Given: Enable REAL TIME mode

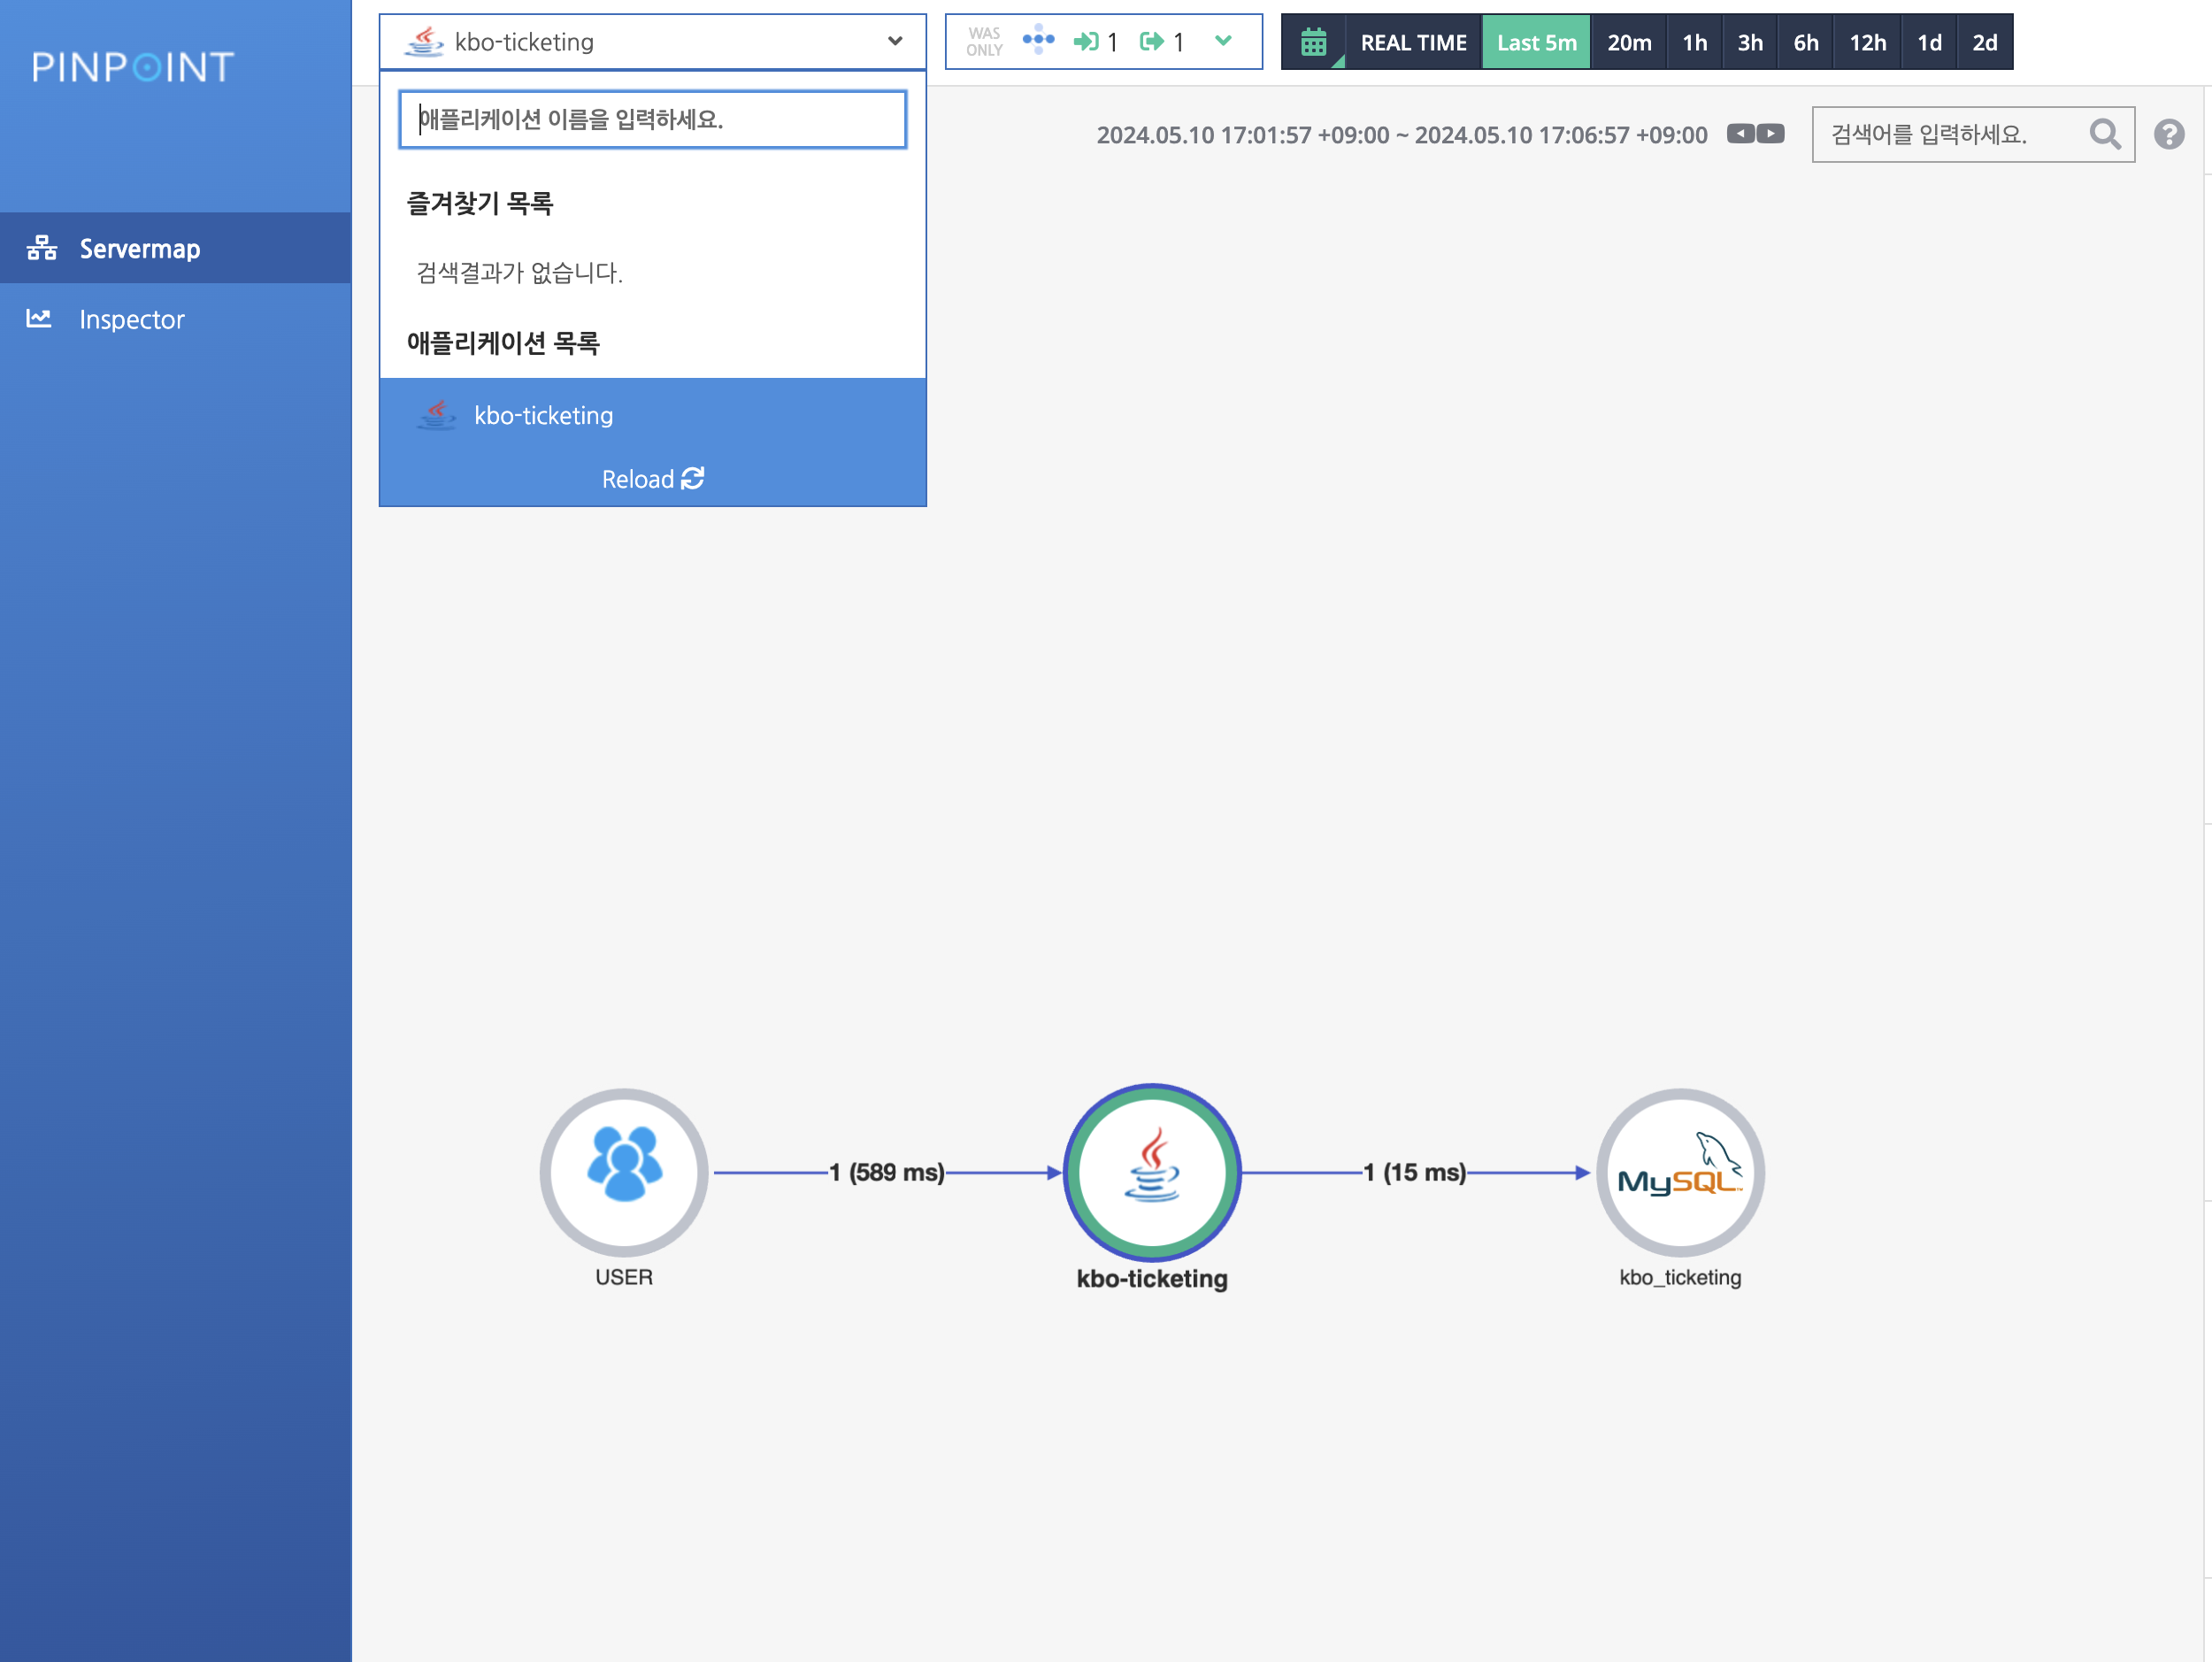Looking at the screenshot, I should [1413, 42].
